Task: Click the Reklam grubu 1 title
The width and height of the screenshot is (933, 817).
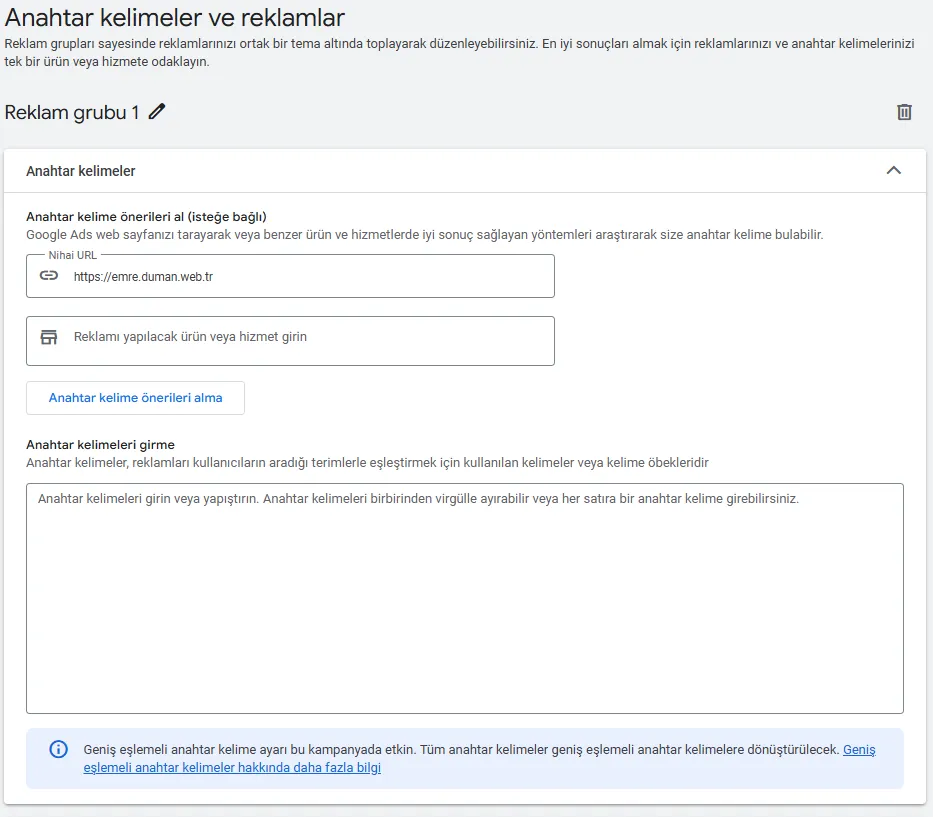Action: 71,112
